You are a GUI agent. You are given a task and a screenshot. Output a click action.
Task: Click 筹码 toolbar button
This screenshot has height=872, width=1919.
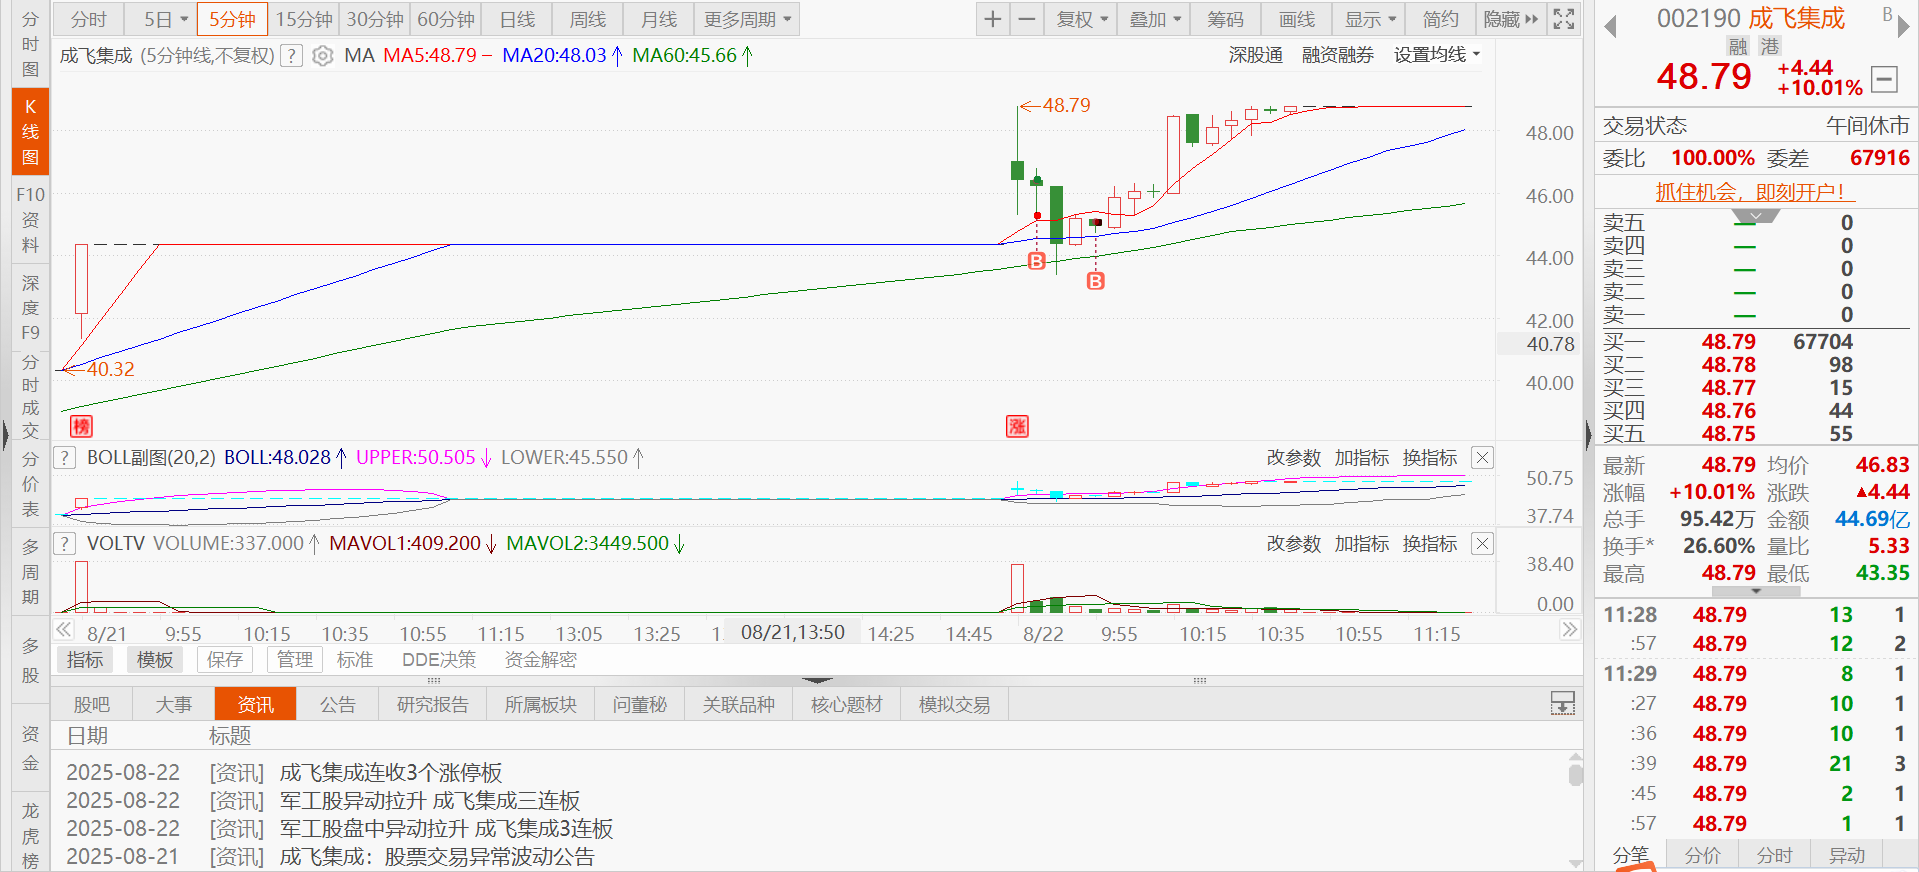(1225, 19)
